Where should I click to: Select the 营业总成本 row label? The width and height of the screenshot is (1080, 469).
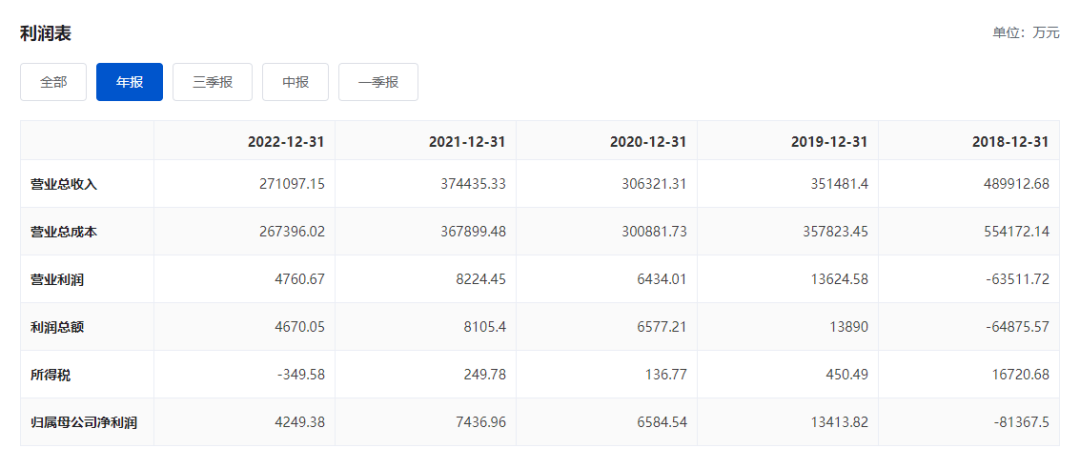[x=64, y=231]
